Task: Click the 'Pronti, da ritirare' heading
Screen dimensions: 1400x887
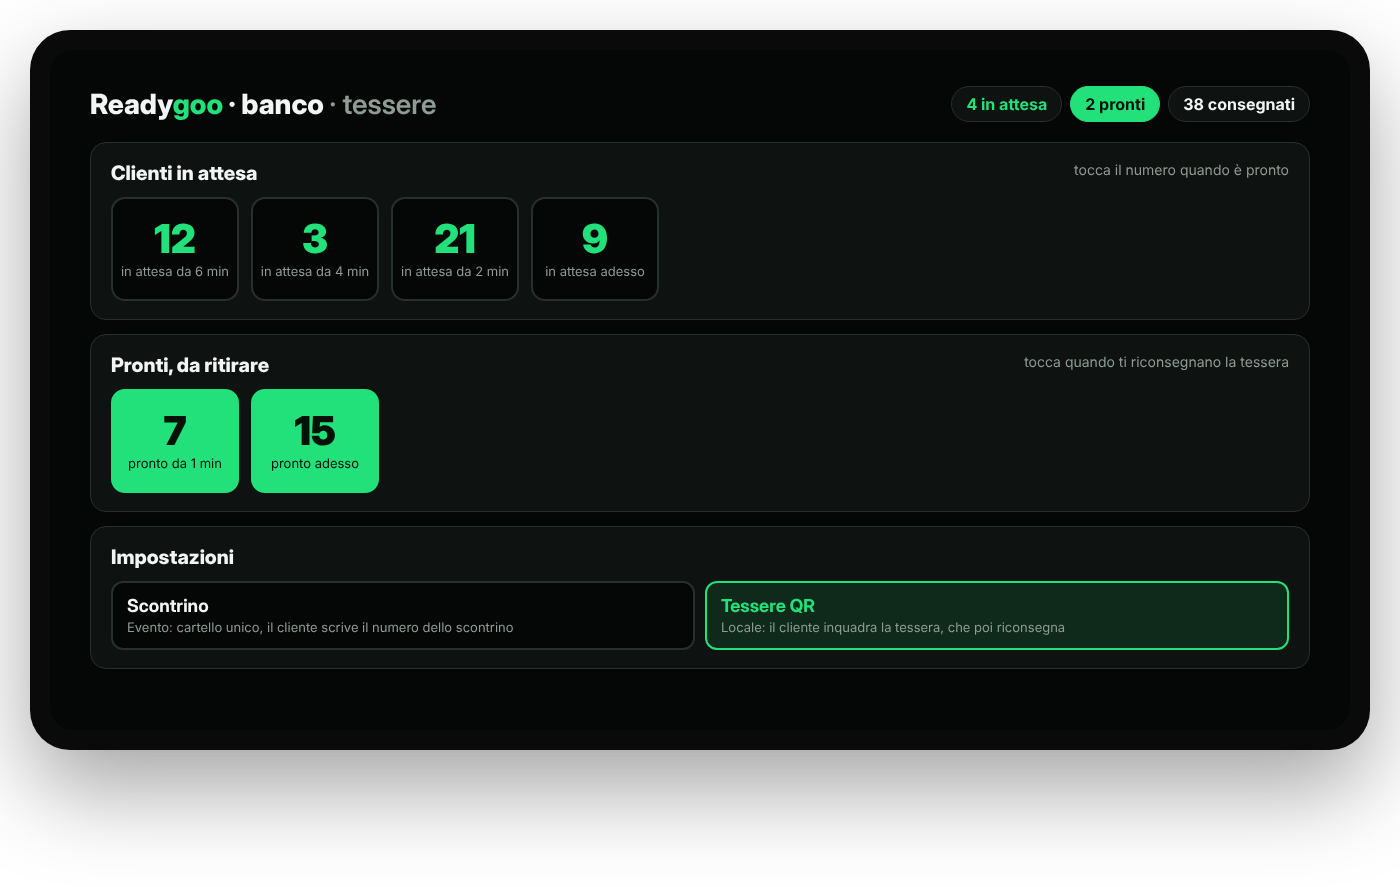Action: tap(190, 365)
